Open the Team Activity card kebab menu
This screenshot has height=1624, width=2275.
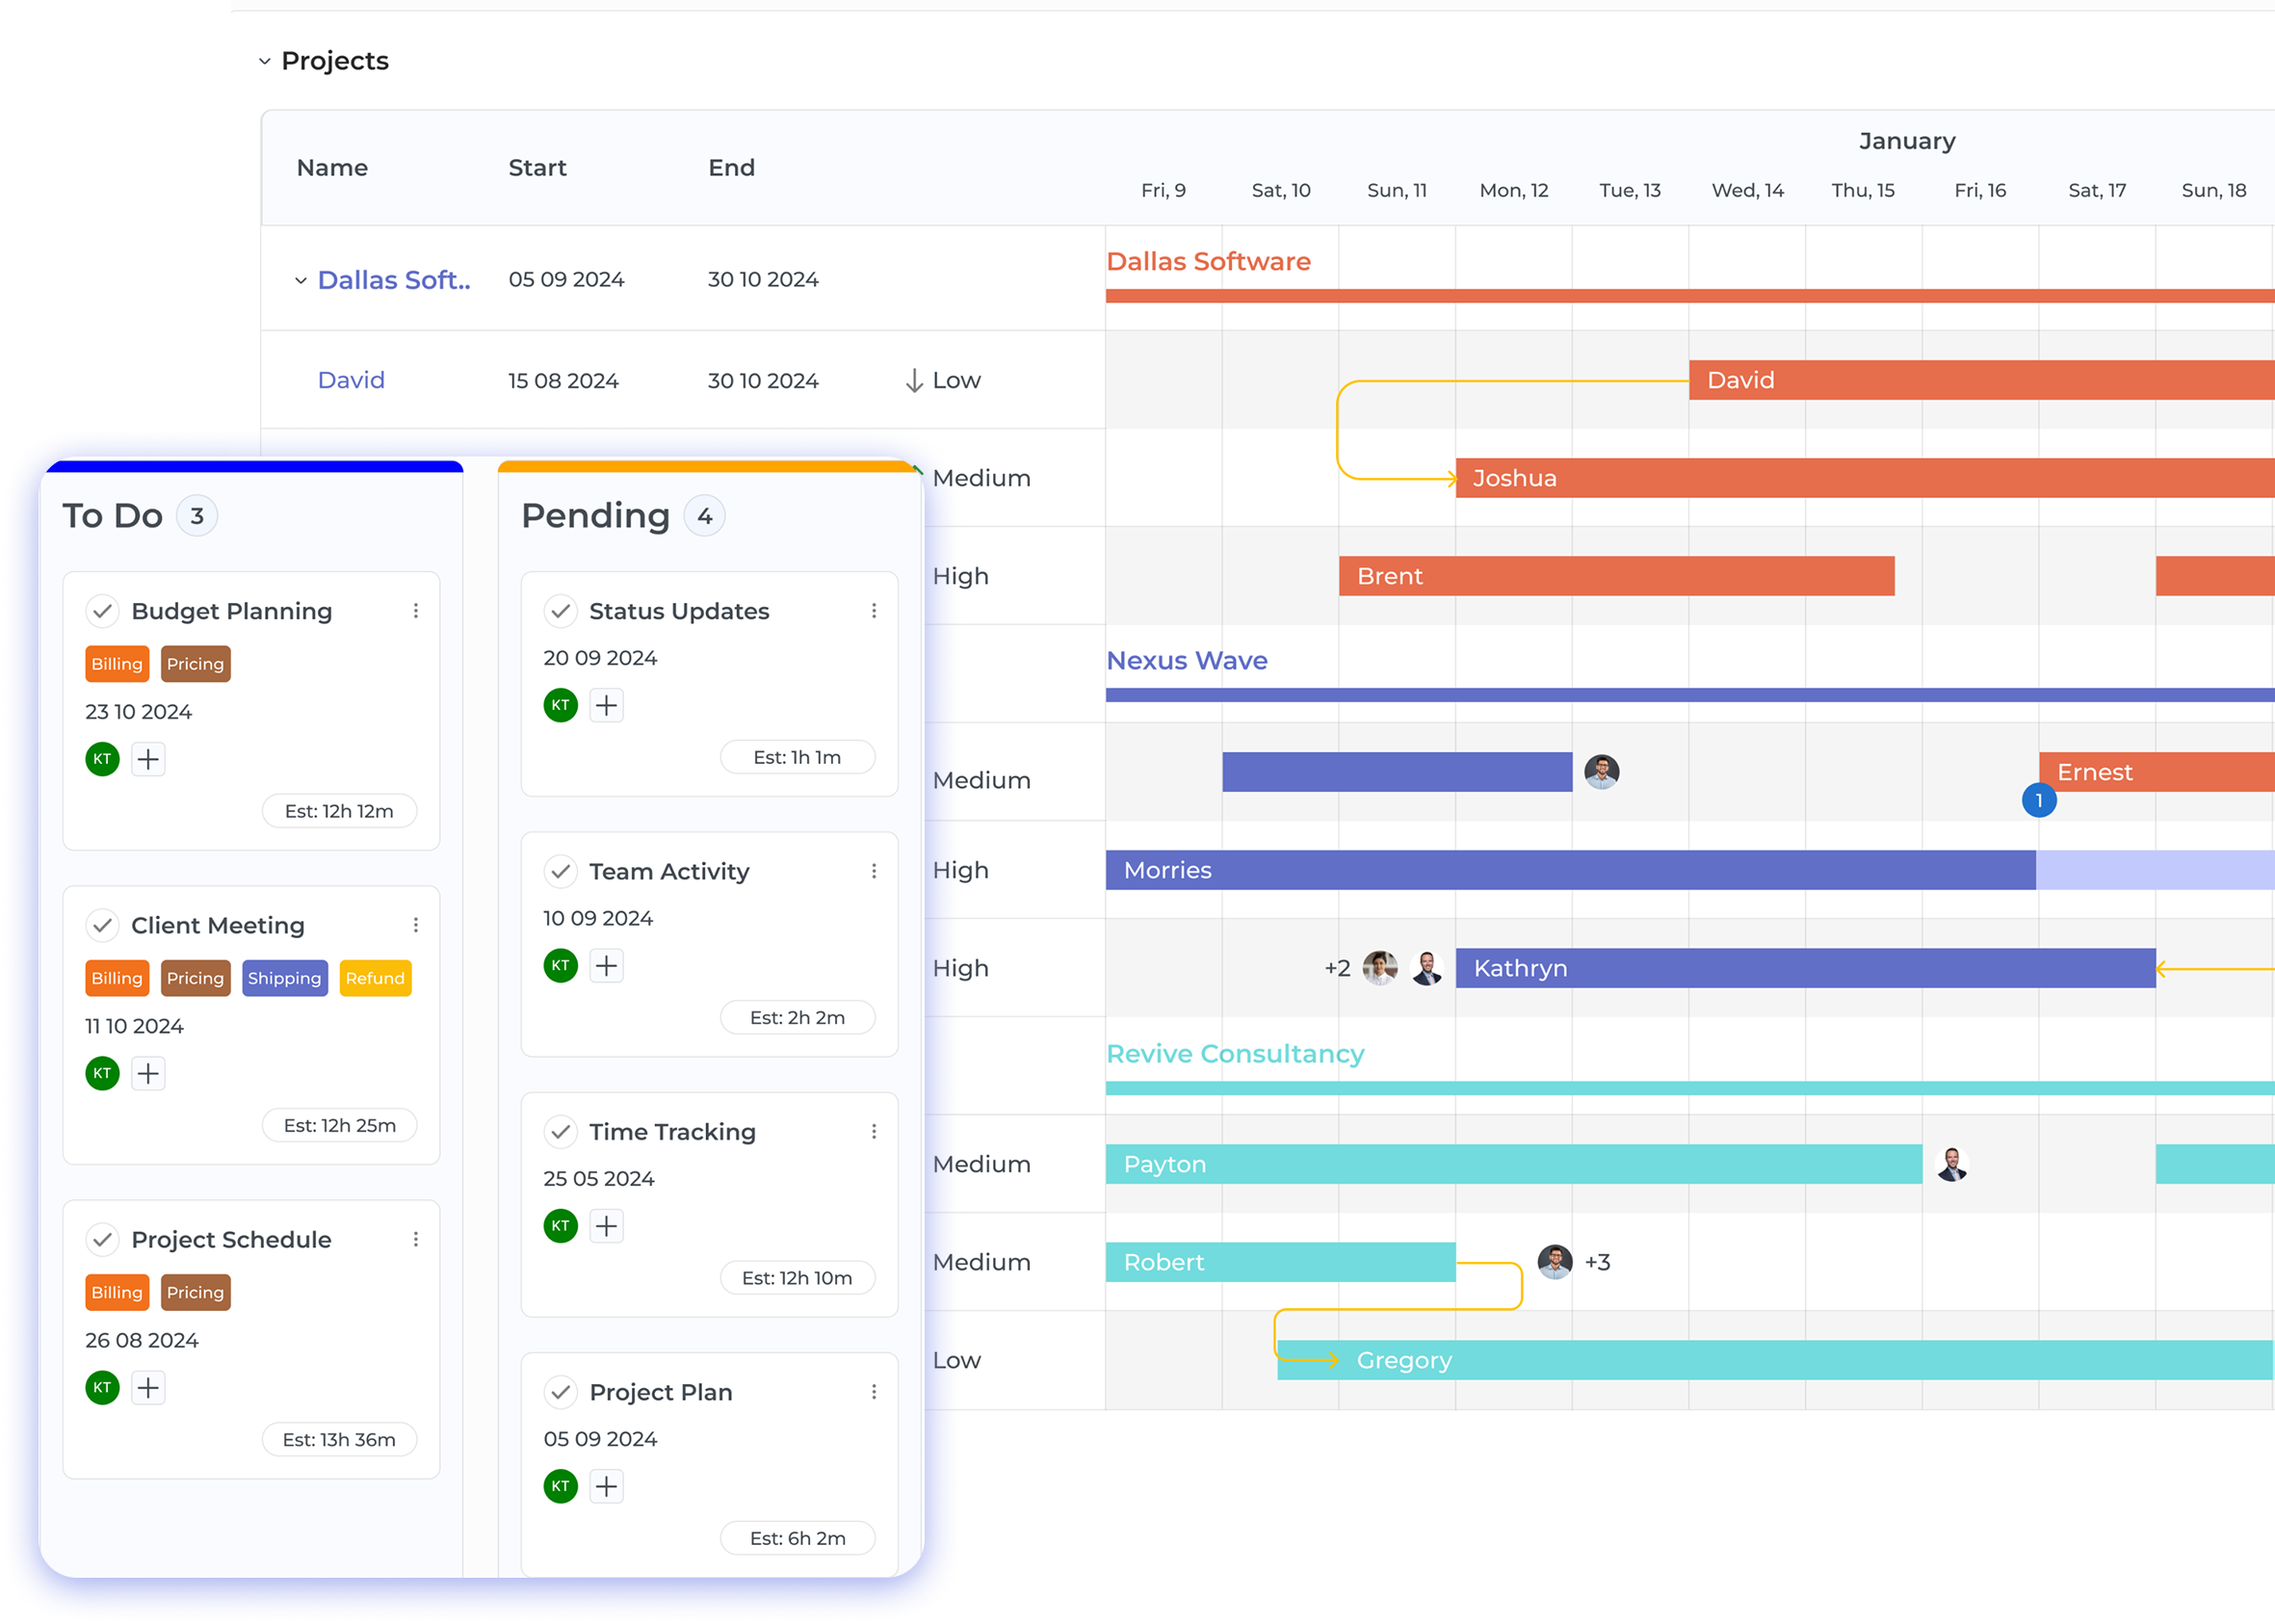(874, 871)
